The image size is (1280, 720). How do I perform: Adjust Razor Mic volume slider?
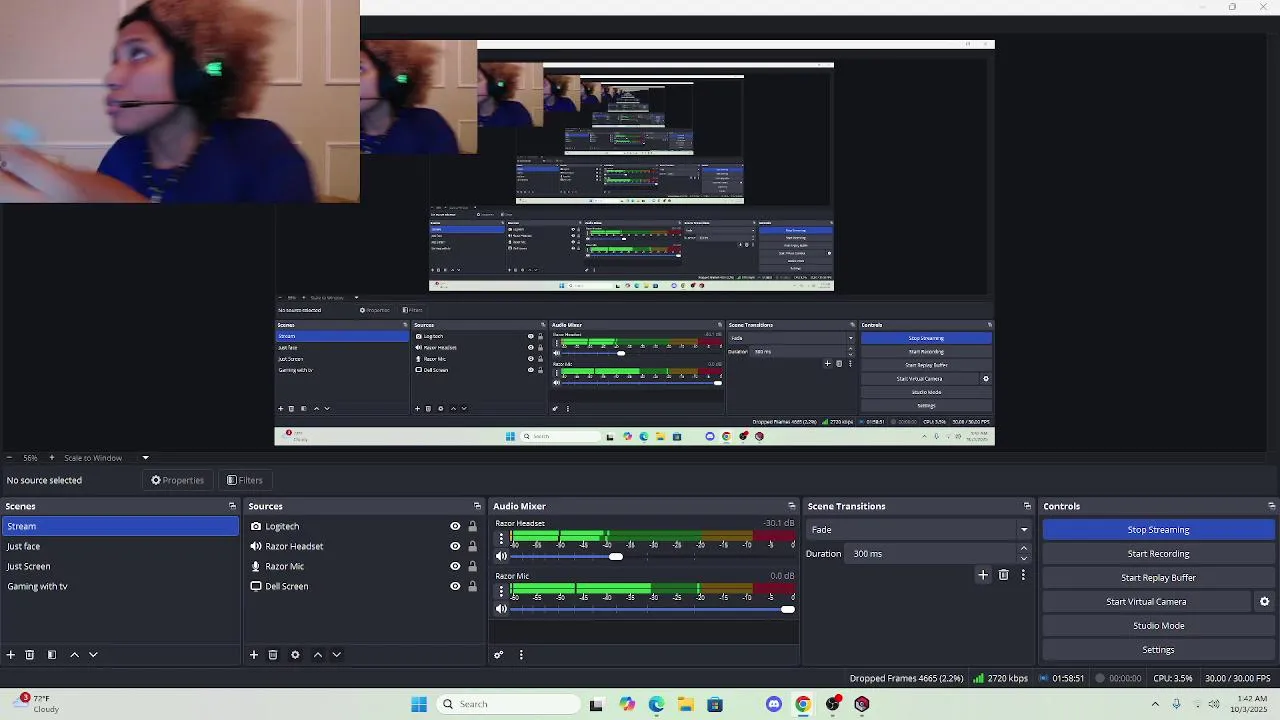click(788, 609)
